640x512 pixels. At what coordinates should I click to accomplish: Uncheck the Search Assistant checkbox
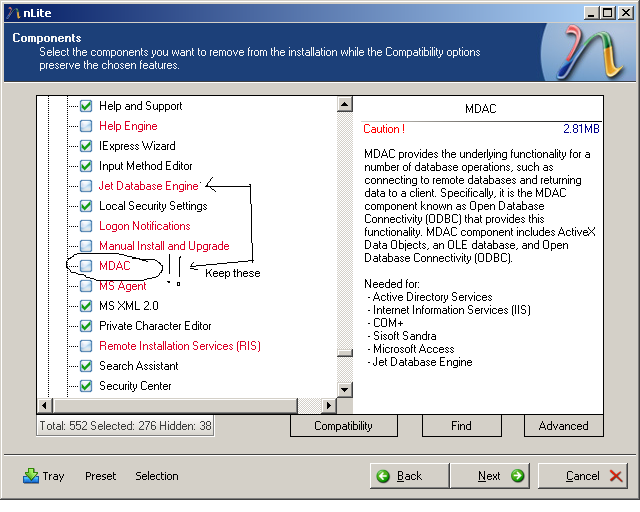coord(86,366)
